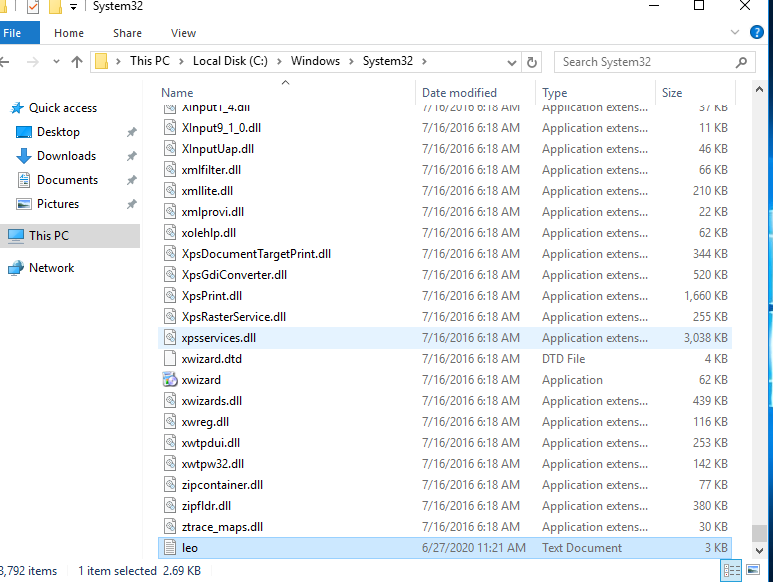Viewport: 773px width, 582px height.
Task: Click the New folder quick access icon
Action: click(55, 7)
